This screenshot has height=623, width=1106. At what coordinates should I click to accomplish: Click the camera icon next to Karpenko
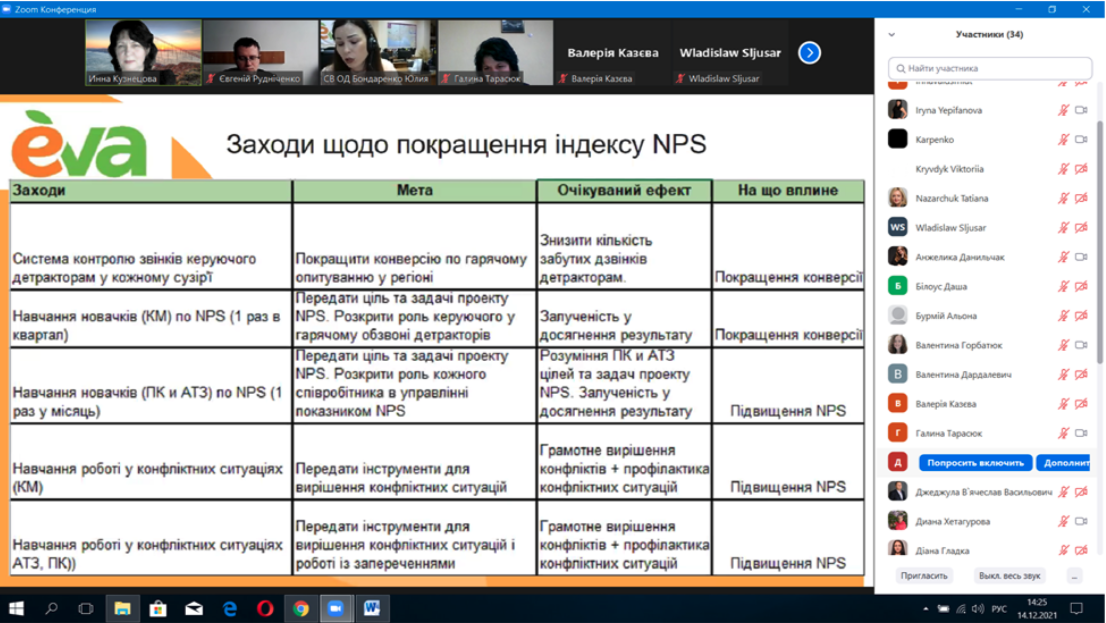[x=1081, y=140]
